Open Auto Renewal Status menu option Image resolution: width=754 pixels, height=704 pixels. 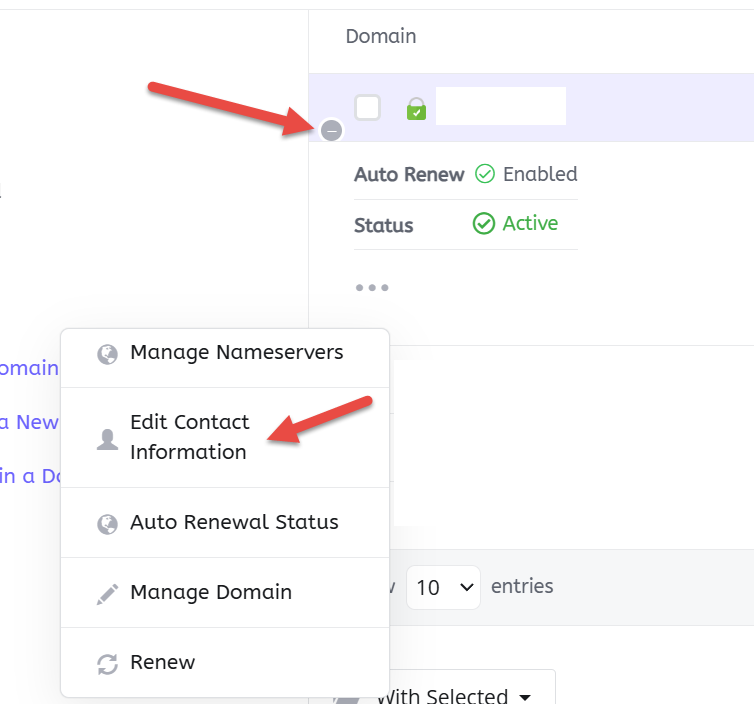point(234,522)
